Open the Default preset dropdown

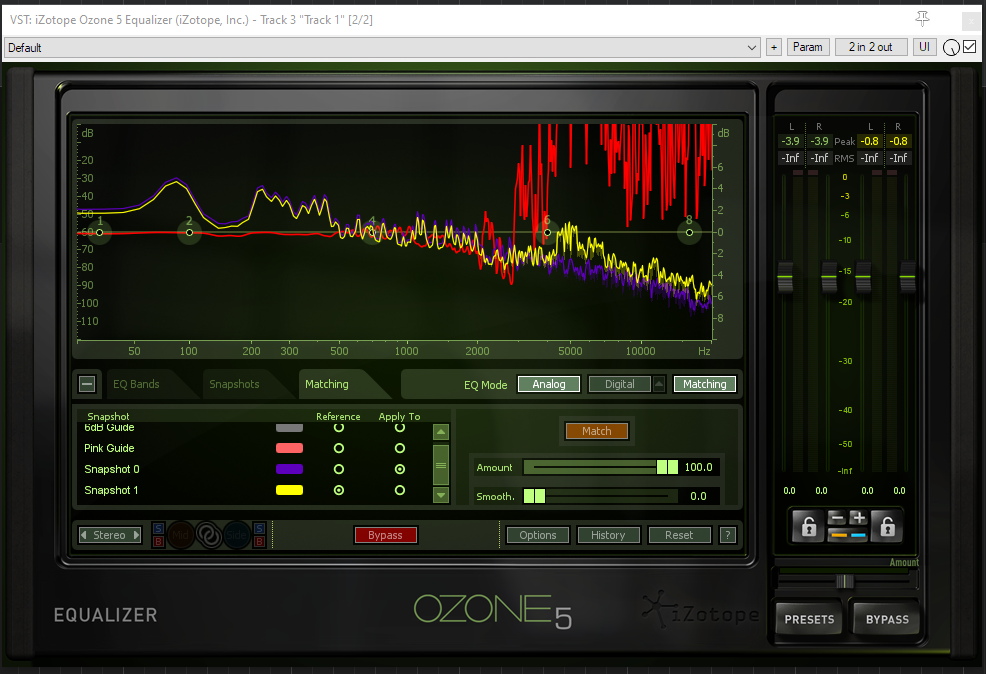383,47
